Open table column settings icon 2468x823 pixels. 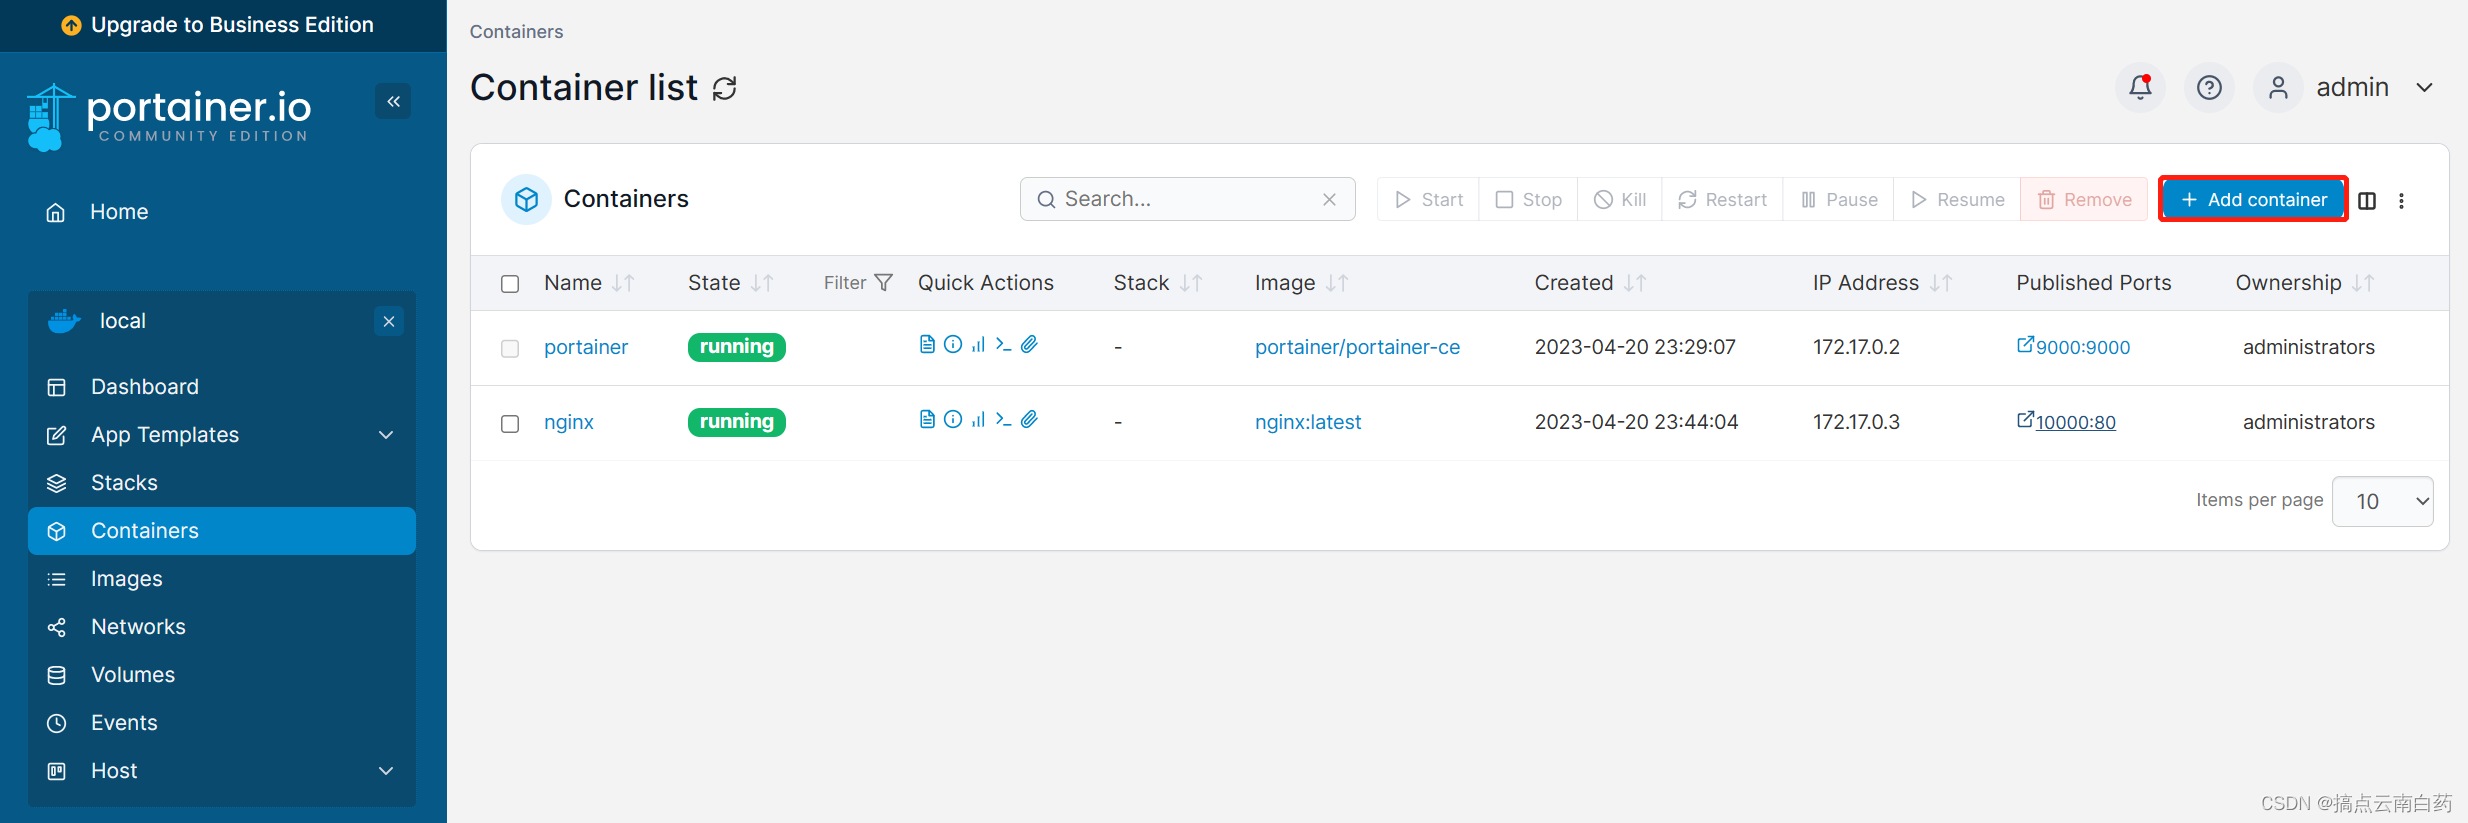(2367, 200)
